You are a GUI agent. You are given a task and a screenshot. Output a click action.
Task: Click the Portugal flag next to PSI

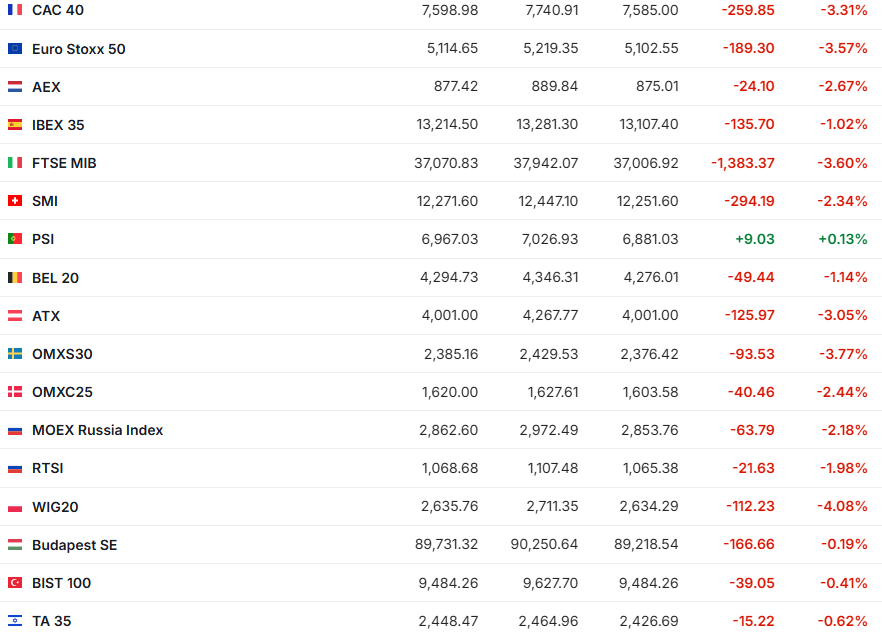coord(15,239)
